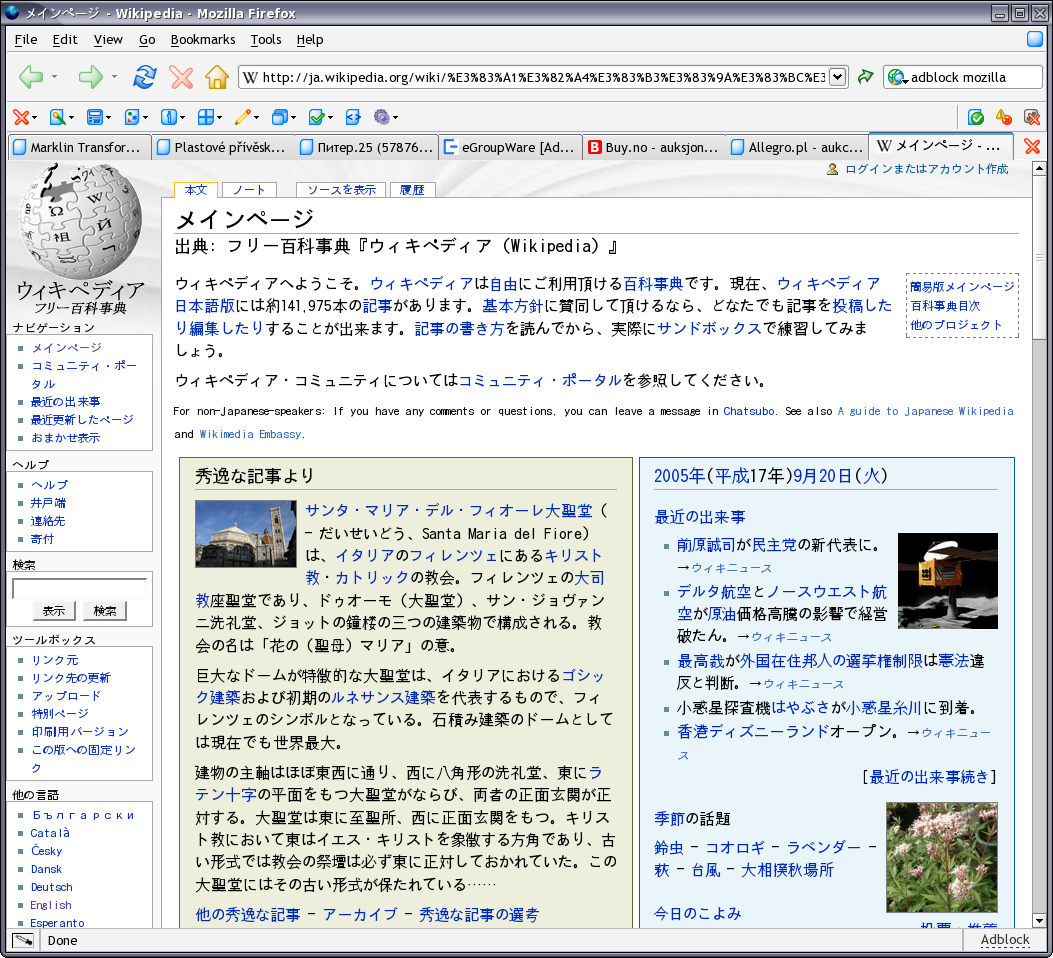The image size is (1053, 958).
Task: Click the page scrollbar up arrow
Action: [1039, 169]
